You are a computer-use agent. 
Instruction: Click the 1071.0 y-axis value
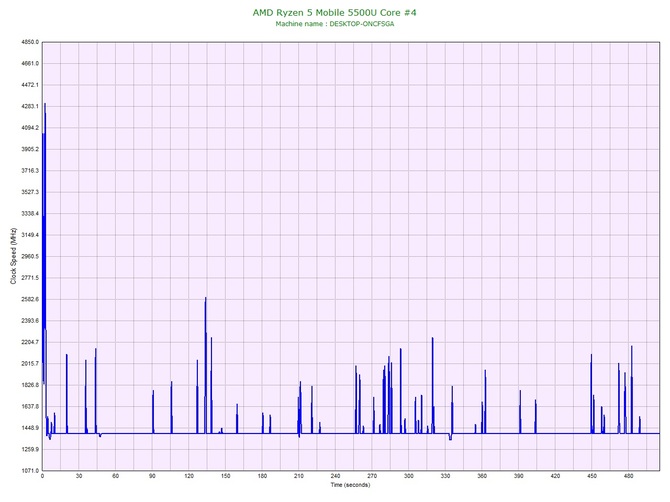tap(30, 471)
